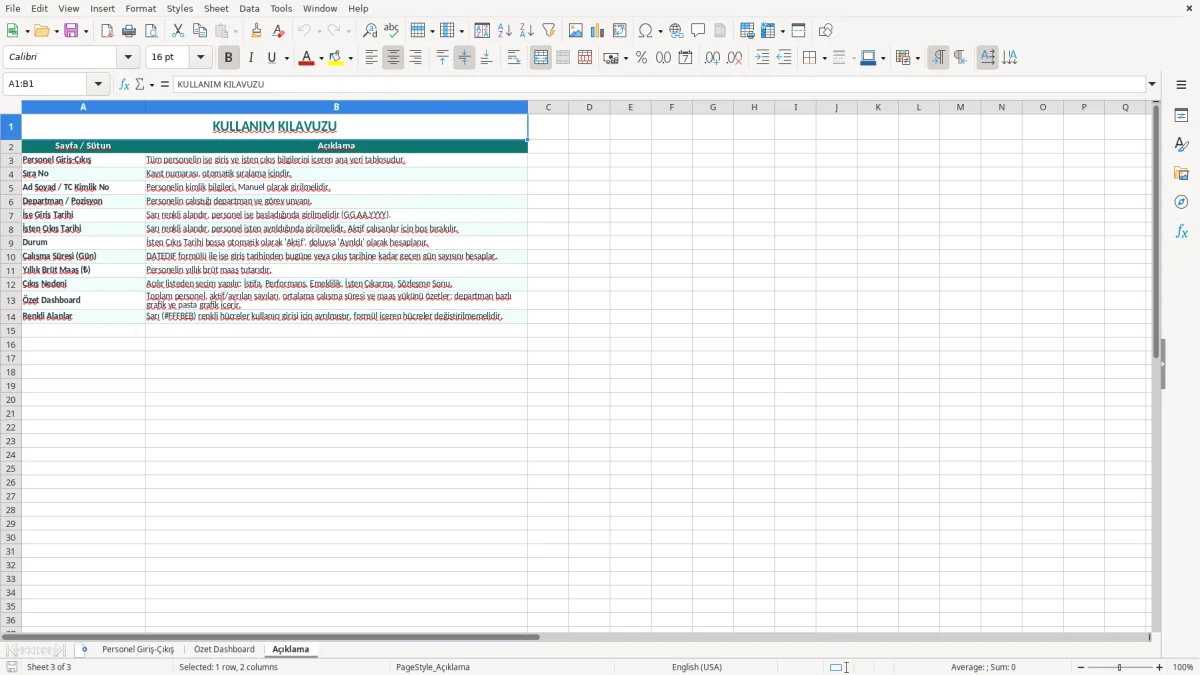Open the sidebar Navigator panel

click(1181, 203)
